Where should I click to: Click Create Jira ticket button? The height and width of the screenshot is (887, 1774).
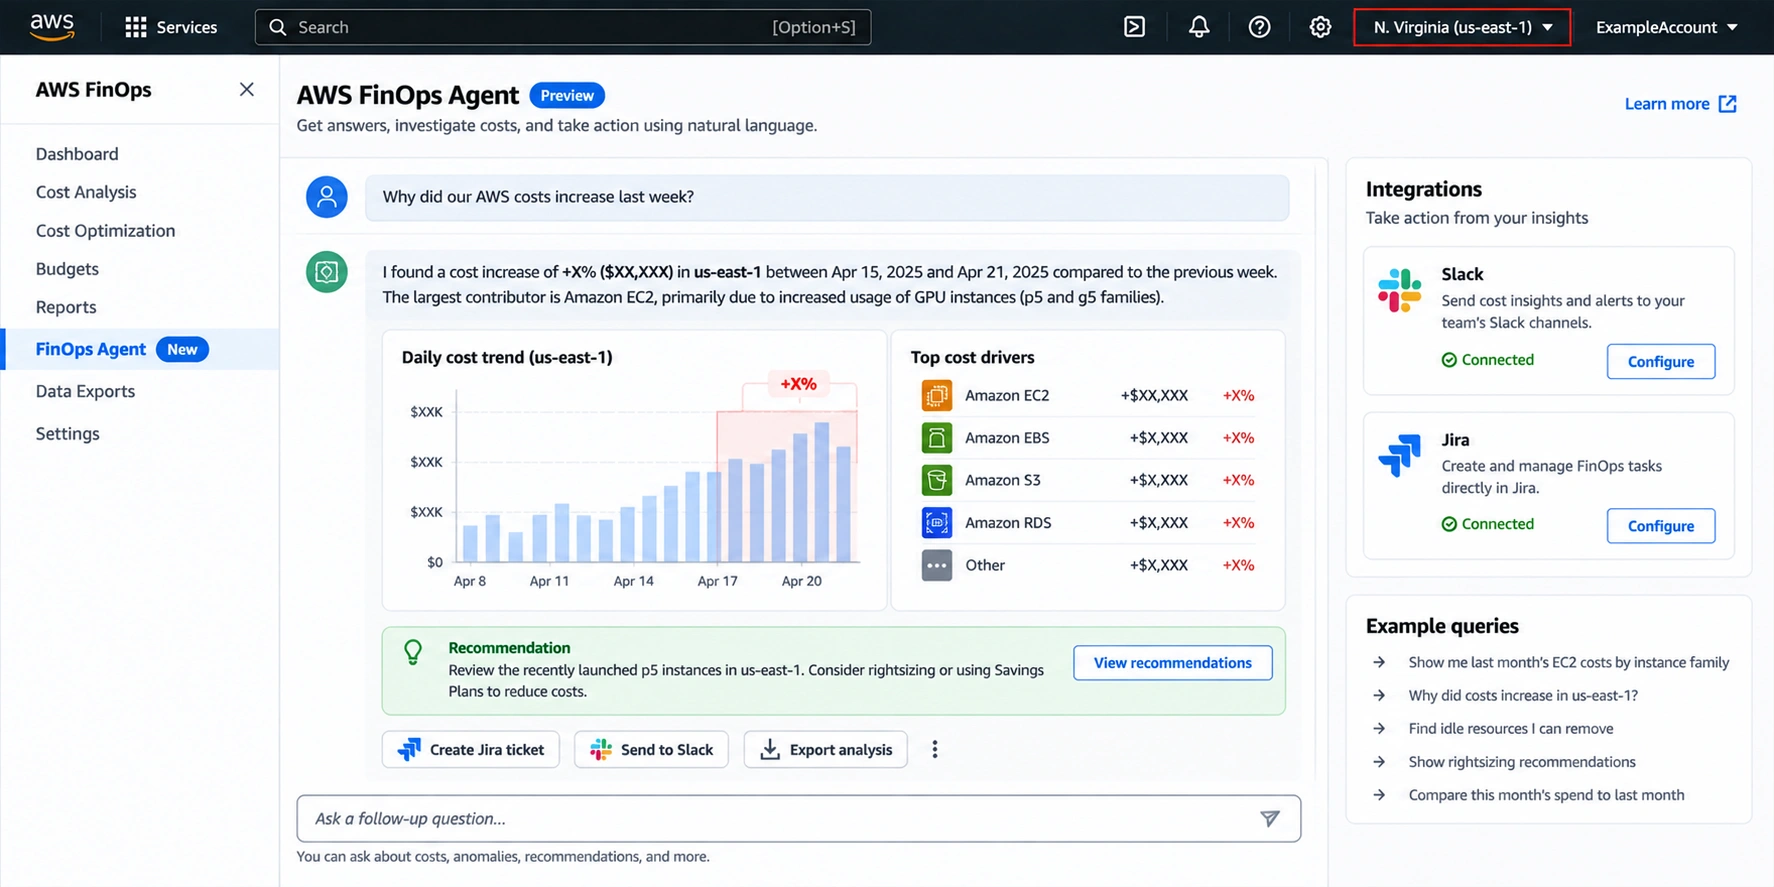pyautogui.click(x=471, y=749)
